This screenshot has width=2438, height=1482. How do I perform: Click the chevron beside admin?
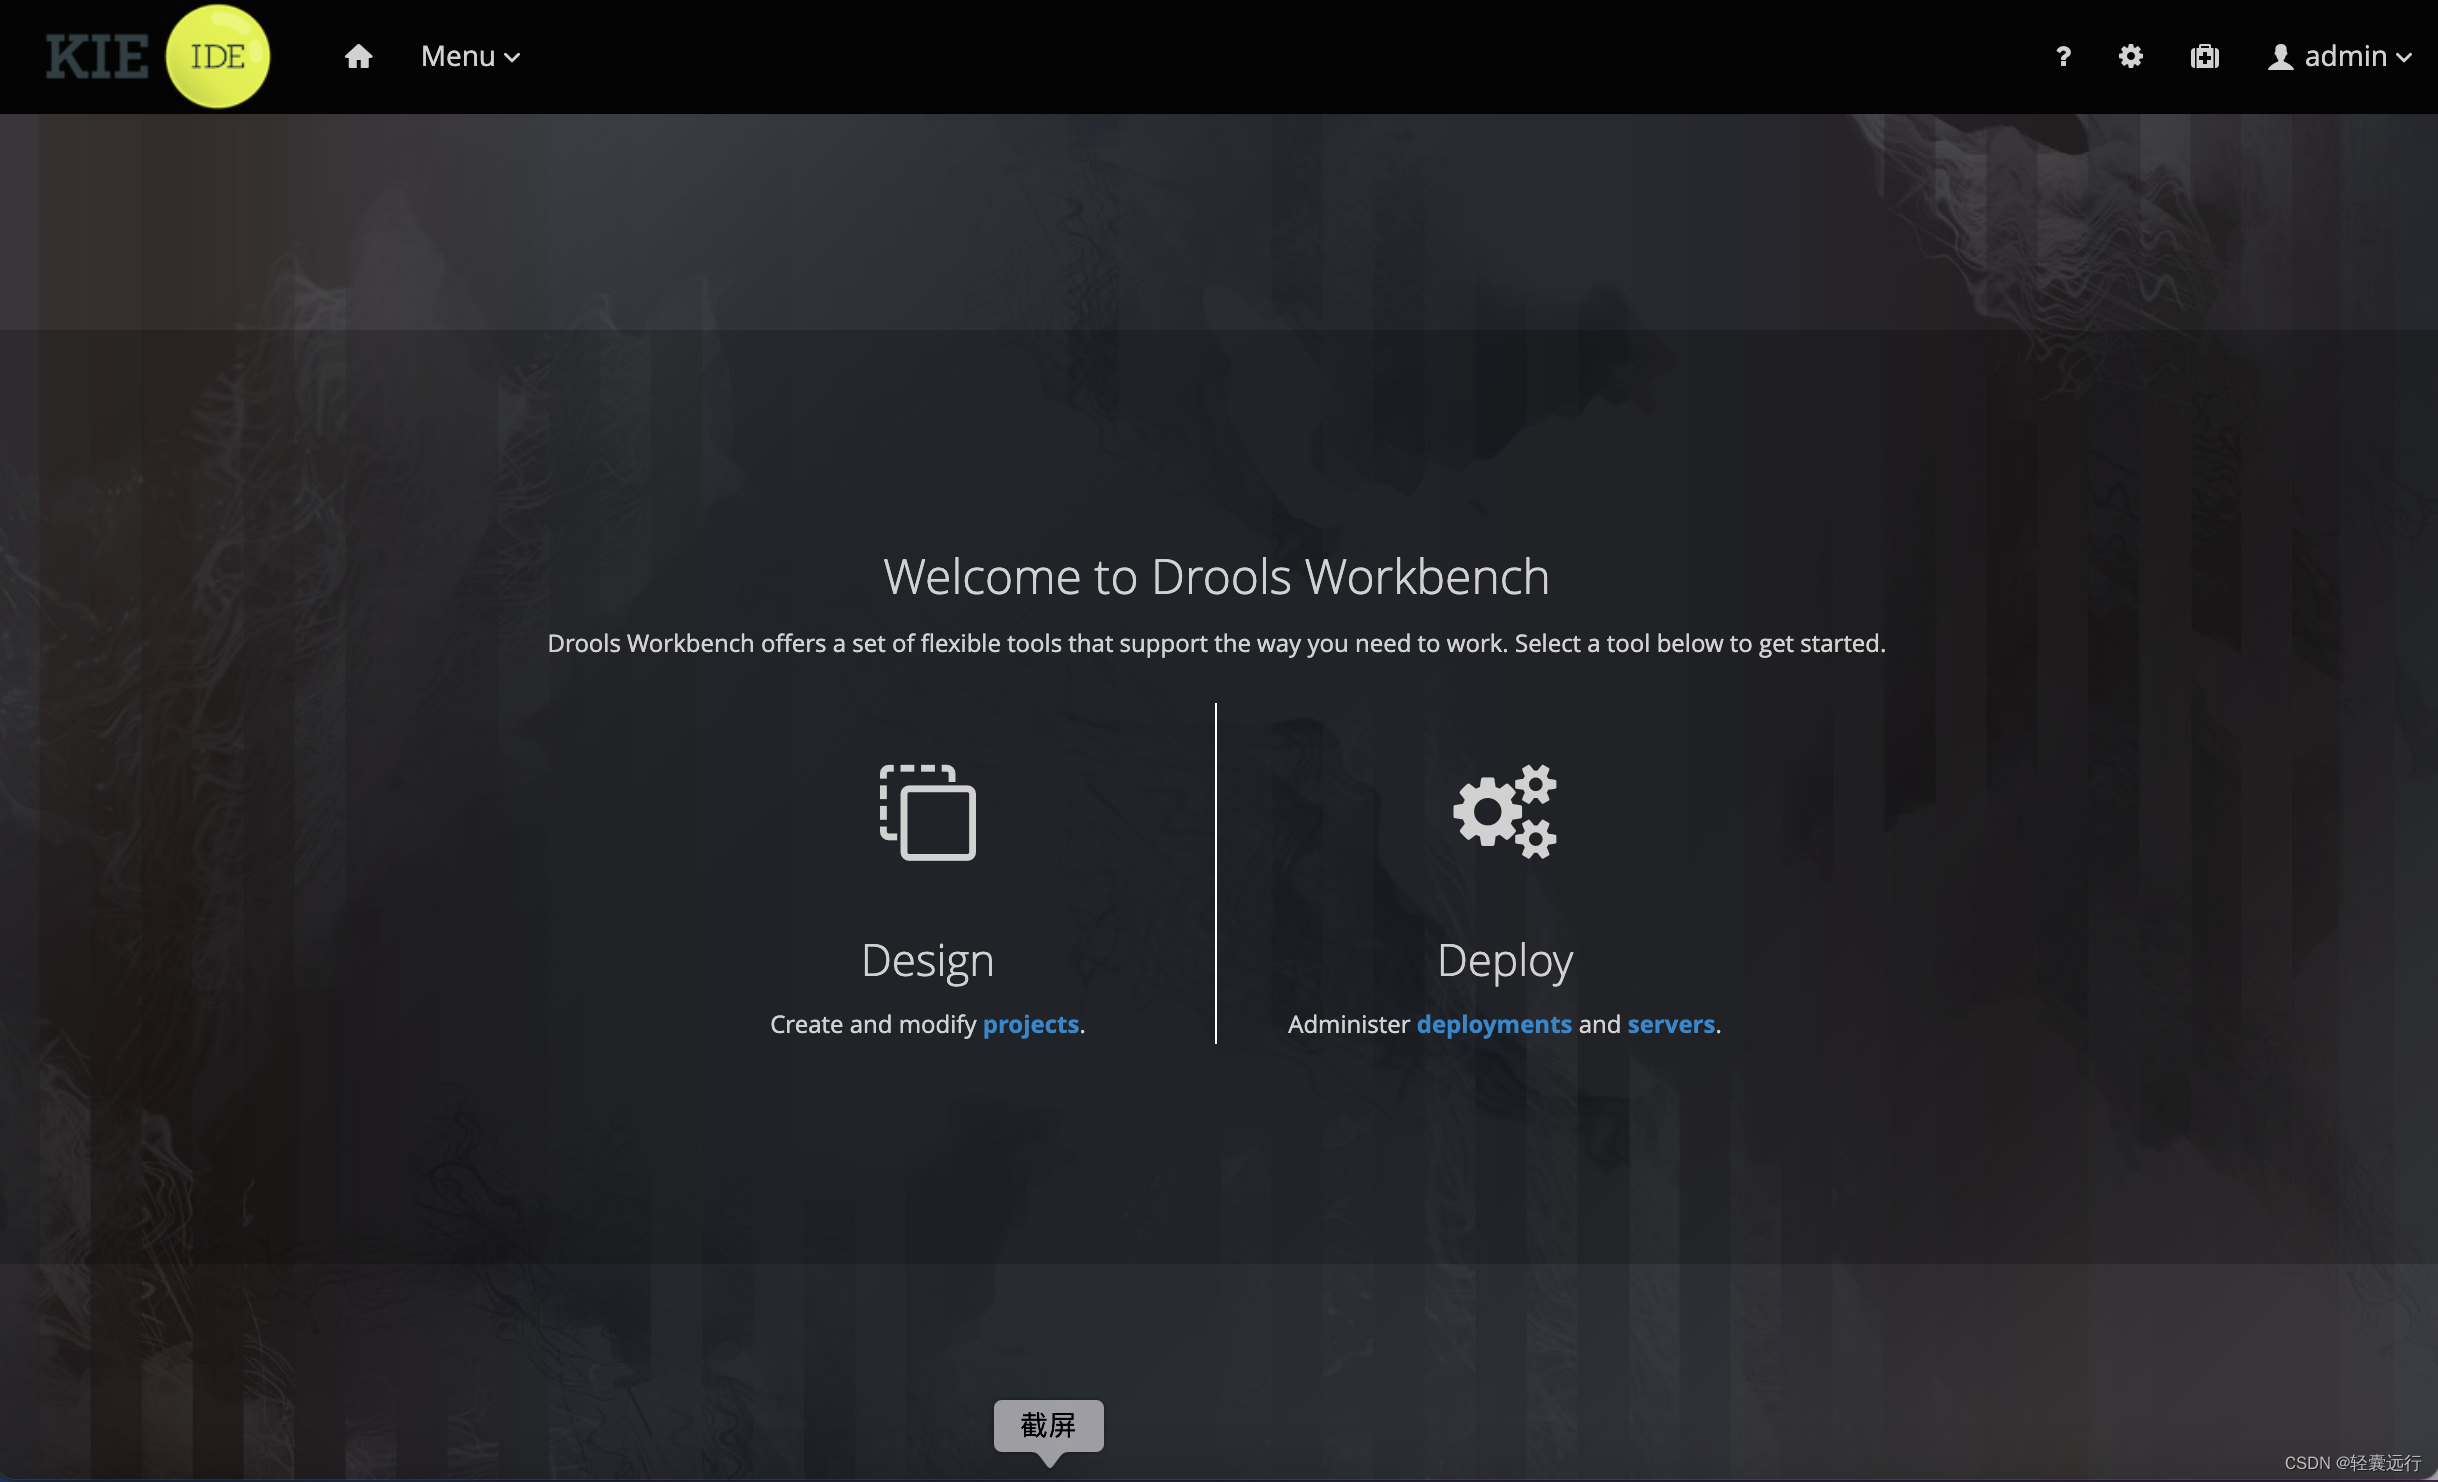coord(2404,58)
